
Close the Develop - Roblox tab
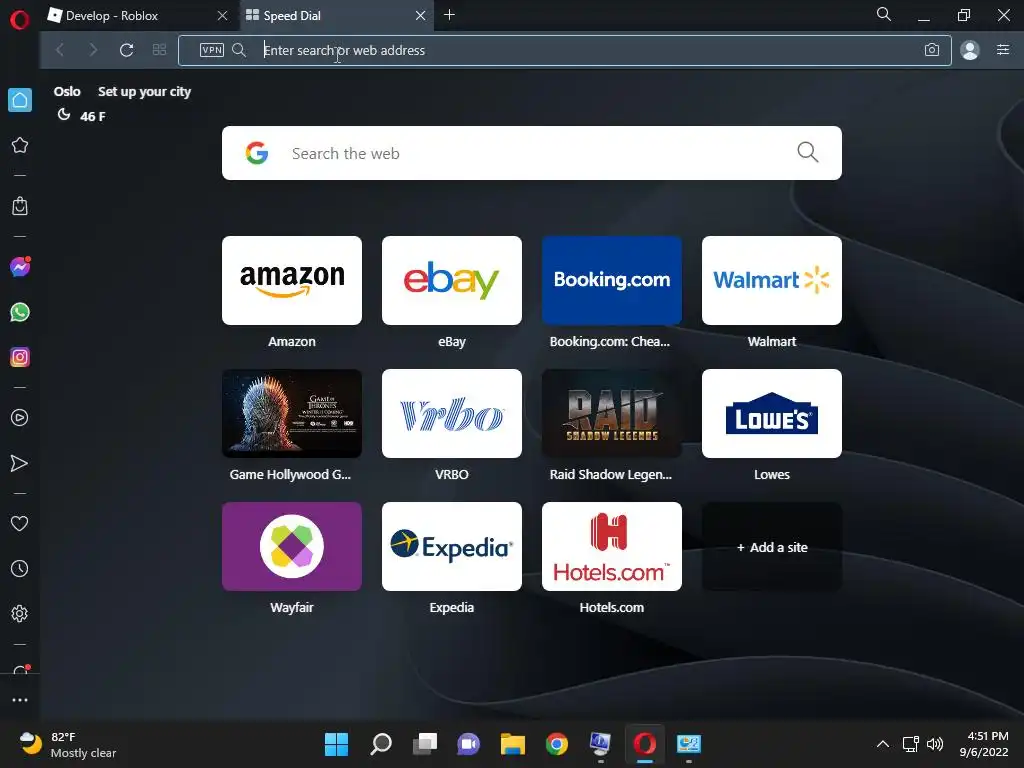[x=223, y=16]
